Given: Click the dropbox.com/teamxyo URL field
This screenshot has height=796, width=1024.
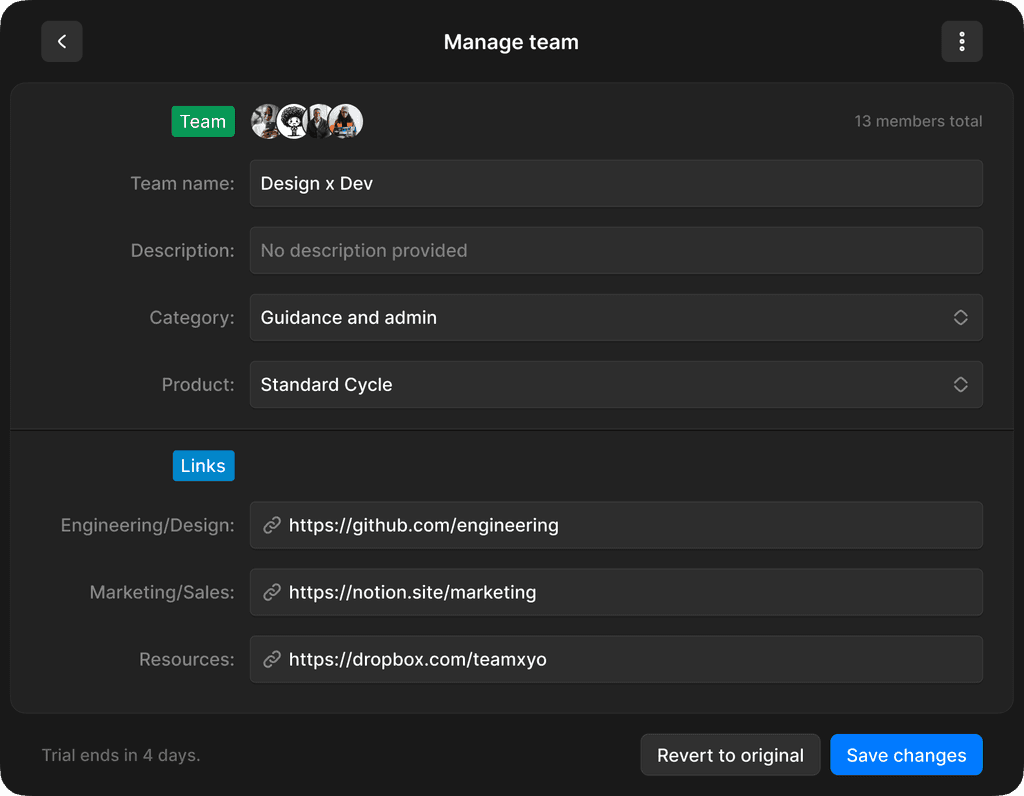Looking at the screenshot, I should click(616, 660).
